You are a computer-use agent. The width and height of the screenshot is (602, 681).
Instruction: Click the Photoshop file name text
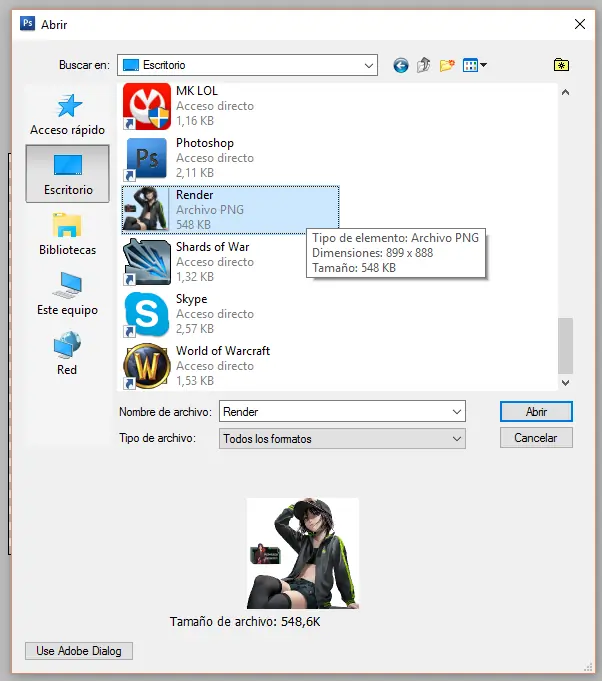coord(205,143)
